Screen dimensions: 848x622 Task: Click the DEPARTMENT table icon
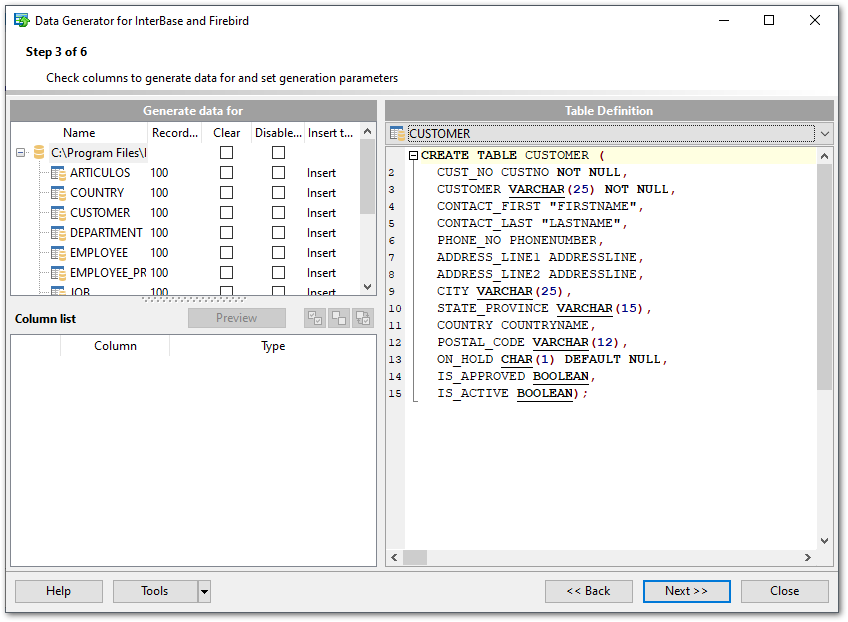[x=58, y=233]
